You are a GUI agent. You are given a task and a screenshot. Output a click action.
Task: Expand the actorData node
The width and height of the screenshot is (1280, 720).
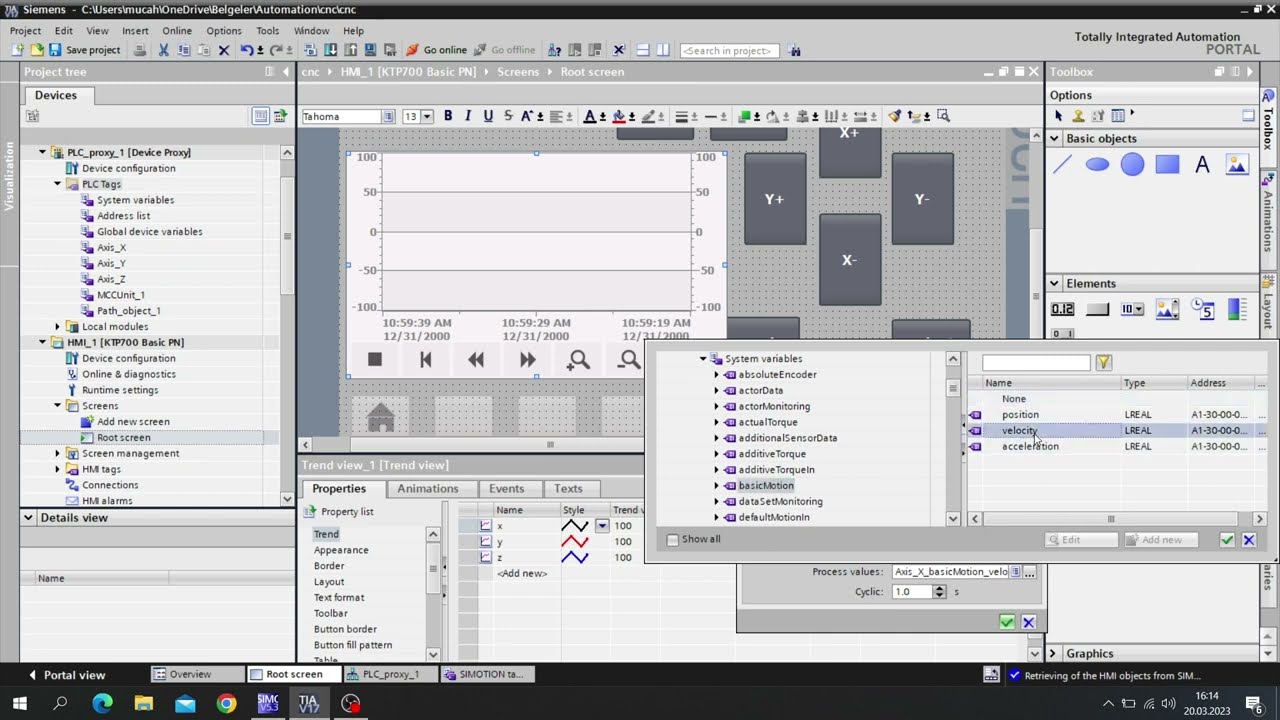[716, 390]
